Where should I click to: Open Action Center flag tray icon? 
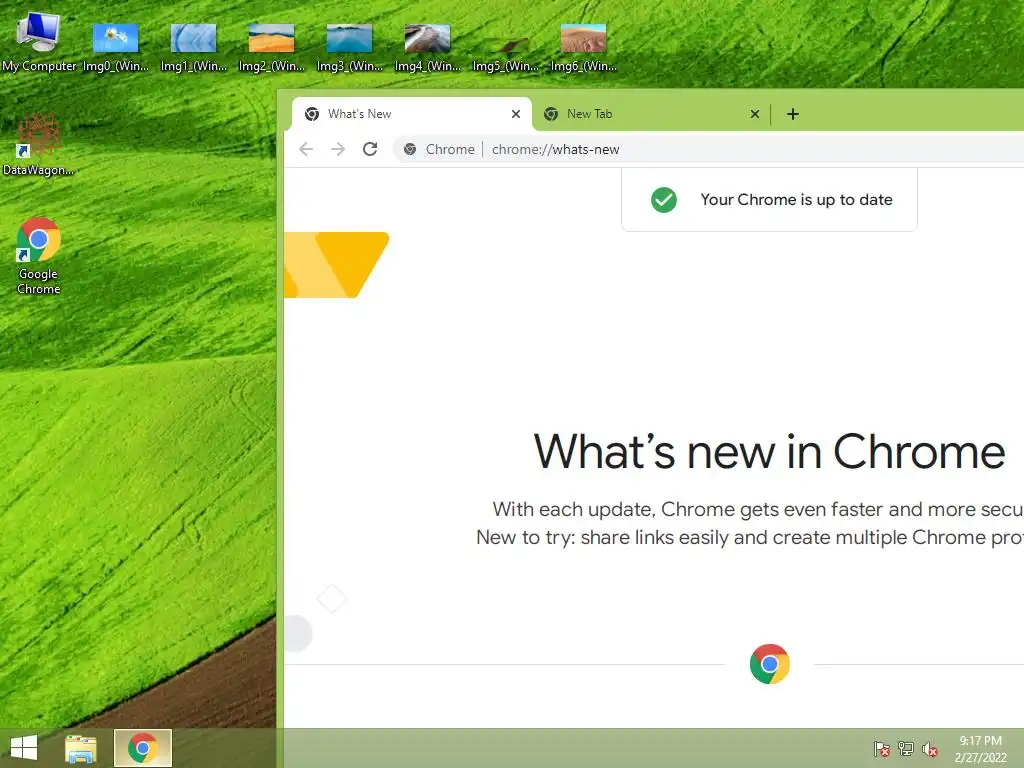(x=881, y=748)
